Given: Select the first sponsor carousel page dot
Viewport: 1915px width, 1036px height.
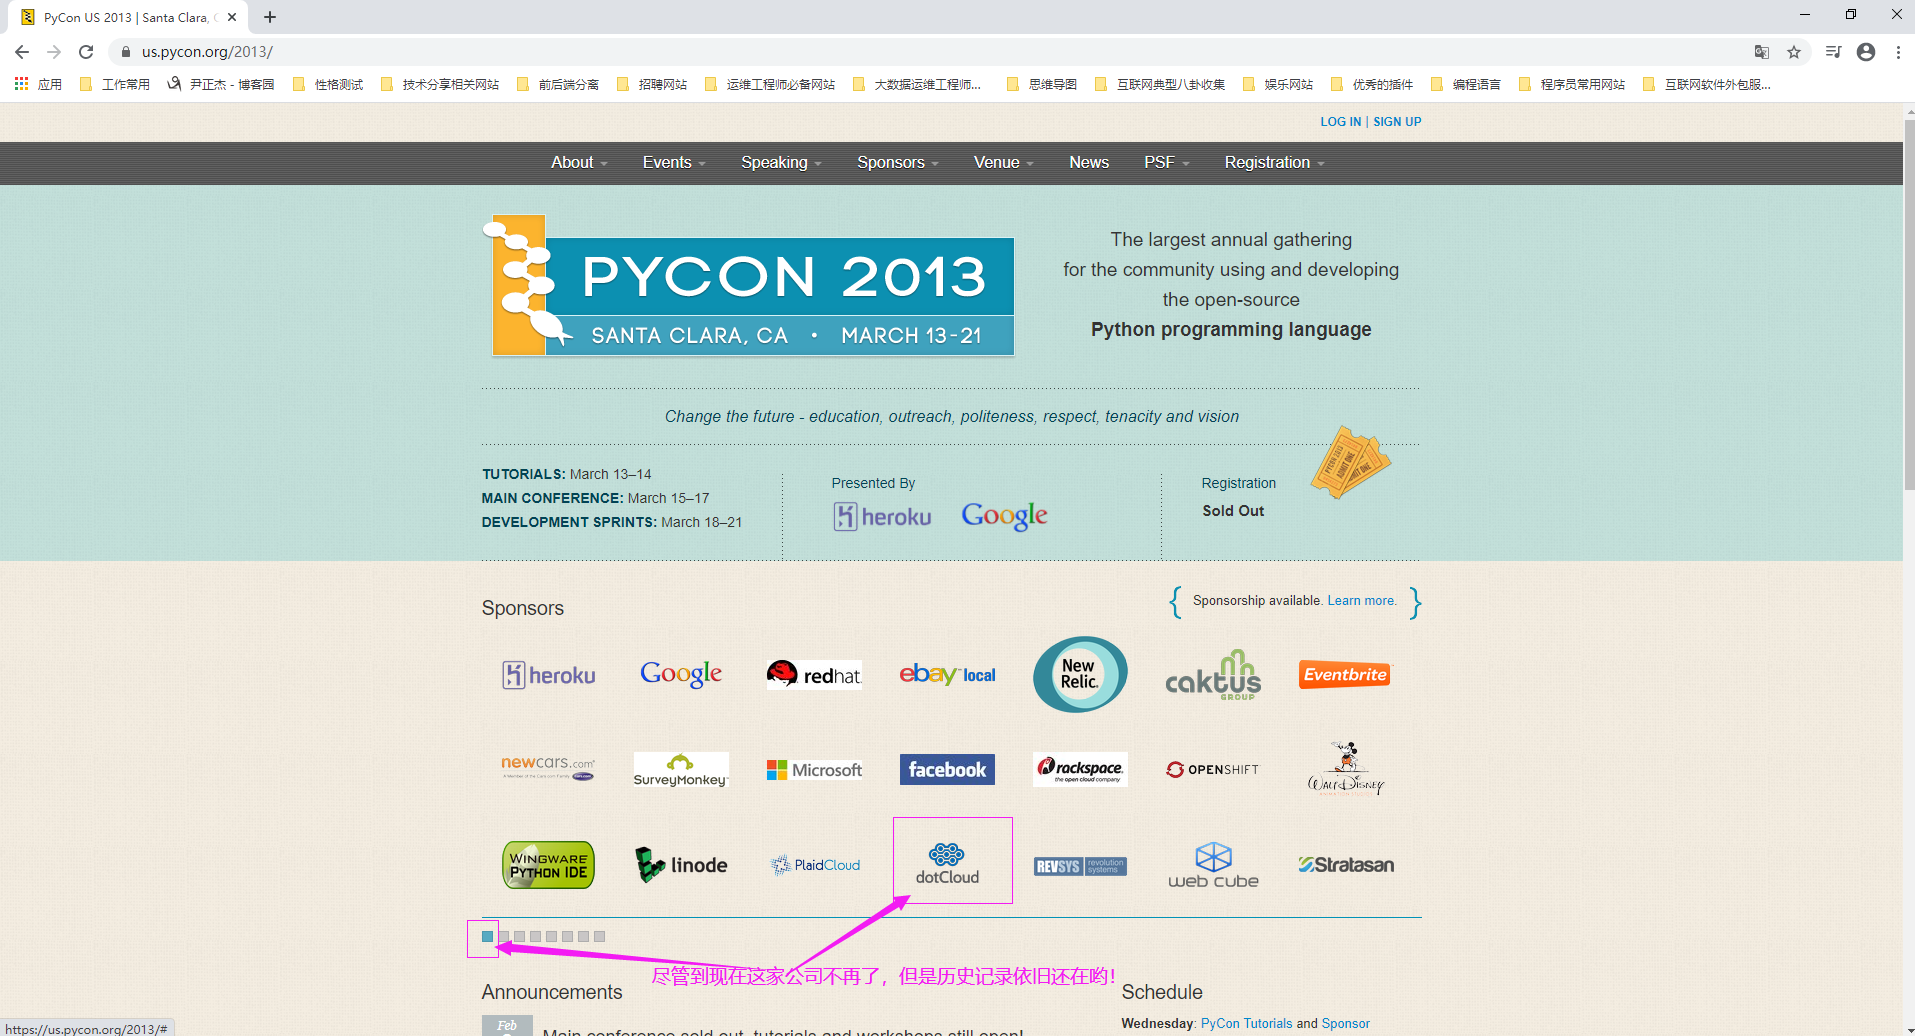Looking at the screenshot, I should click(x=487, y=937).
